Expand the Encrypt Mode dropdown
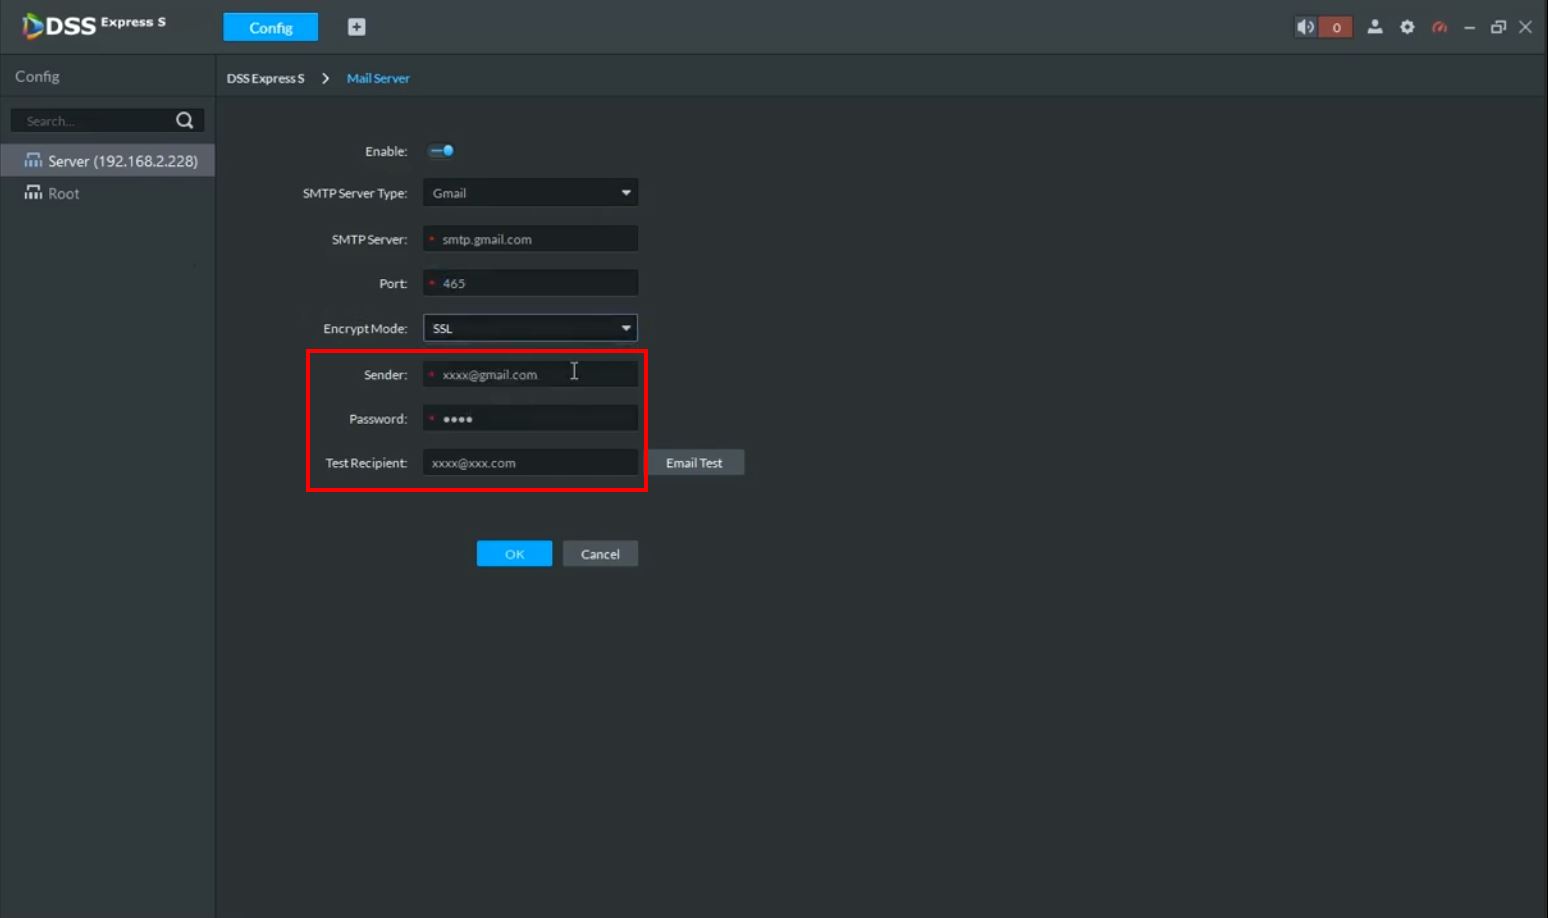This screenshot has height=918, width=1548. [530, 328]
